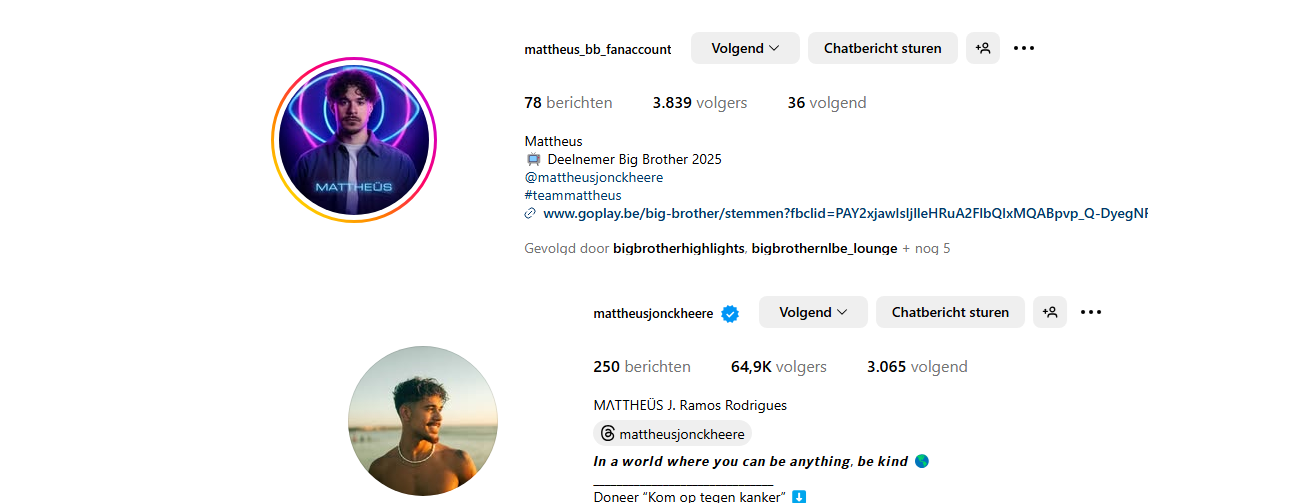The width and height of the screenshot is (1314, 503).
Task: View 3.839 volgers list
Action: tap(700, 103)
